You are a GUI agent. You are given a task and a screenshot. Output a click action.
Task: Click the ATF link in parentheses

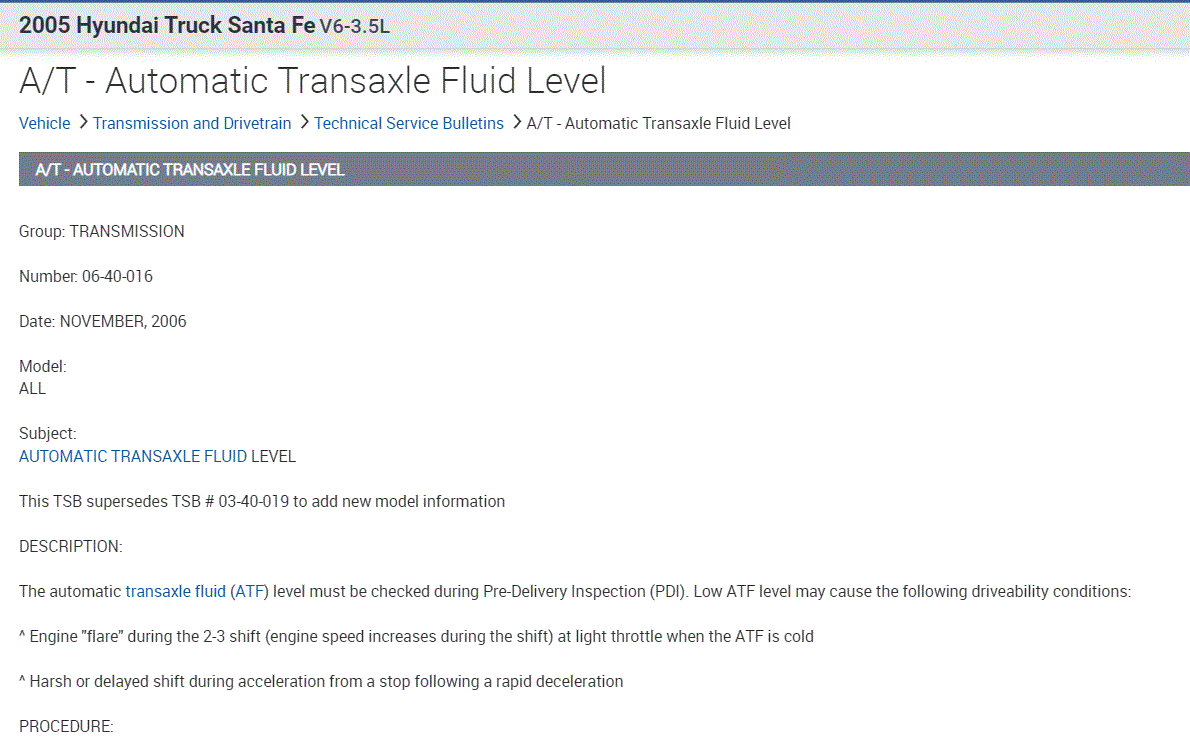coord(250,591)
